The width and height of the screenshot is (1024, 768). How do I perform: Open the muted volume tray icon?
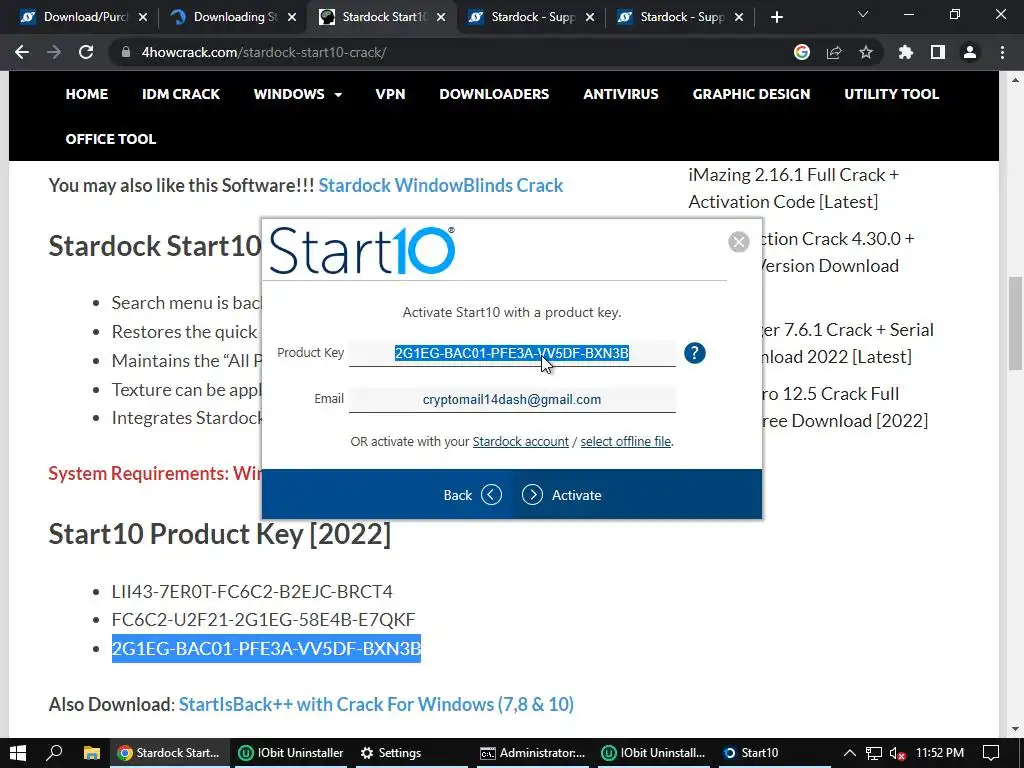(897, 753)
